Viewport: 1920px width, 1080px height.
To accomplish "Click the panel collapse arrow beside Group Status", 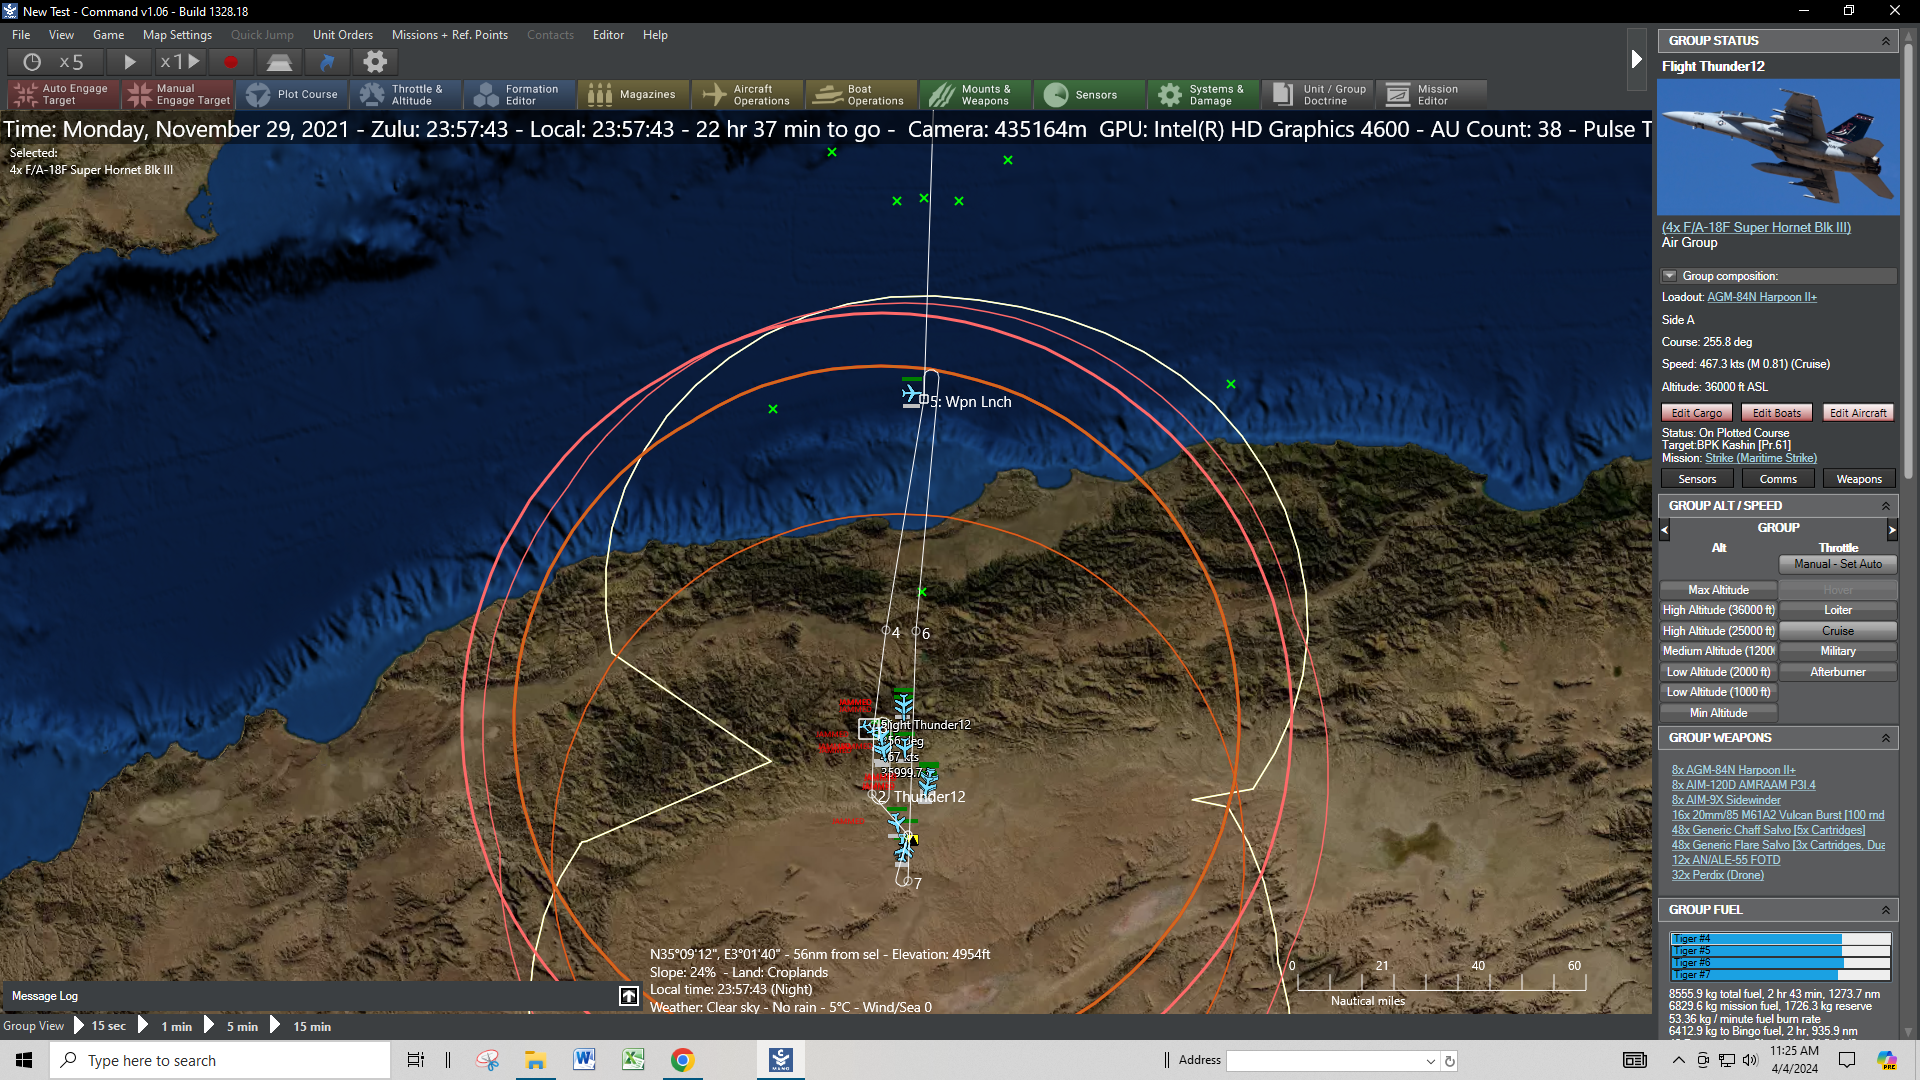I will tap(1637, 59).
